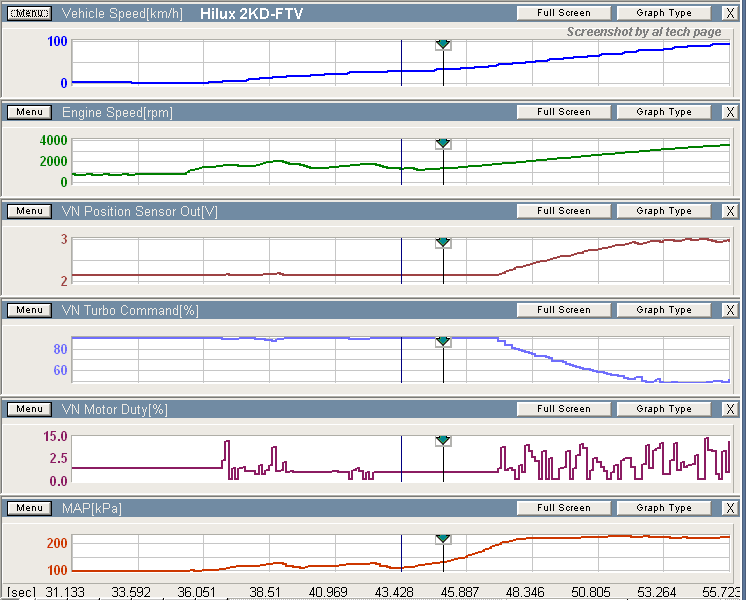Close the Engine Speed graph panel
The height and width of the screenshot is (600, 746).
pos(730,112)
